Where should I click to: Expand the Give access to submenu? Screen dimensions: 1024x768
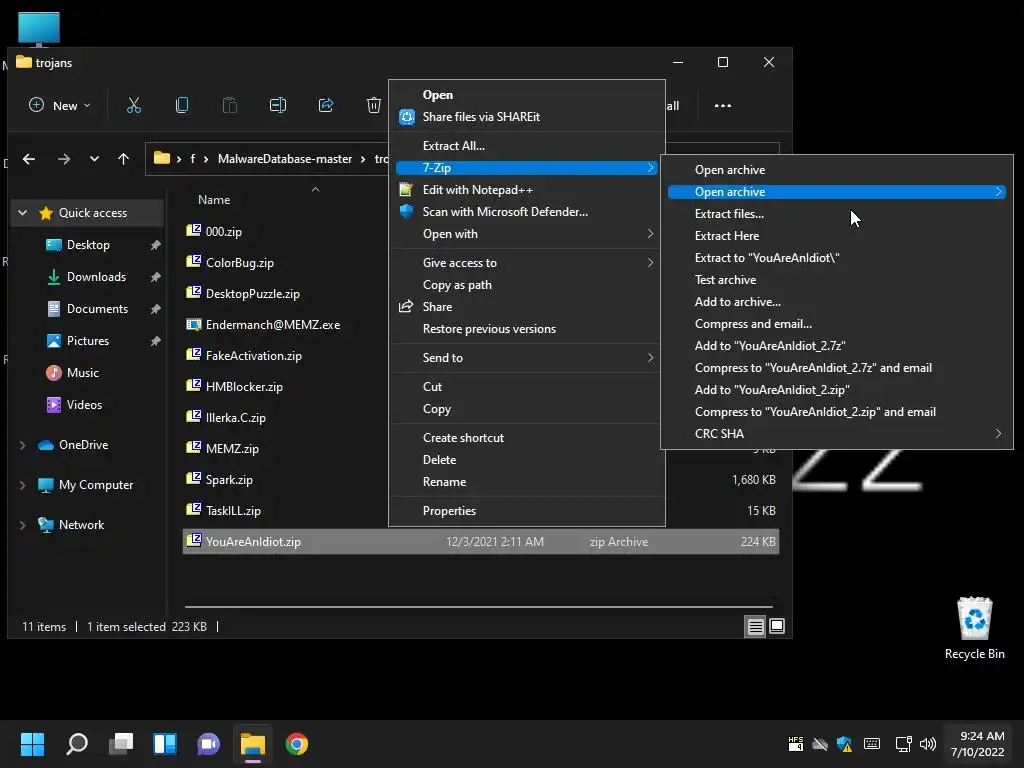tap(650, 263)
